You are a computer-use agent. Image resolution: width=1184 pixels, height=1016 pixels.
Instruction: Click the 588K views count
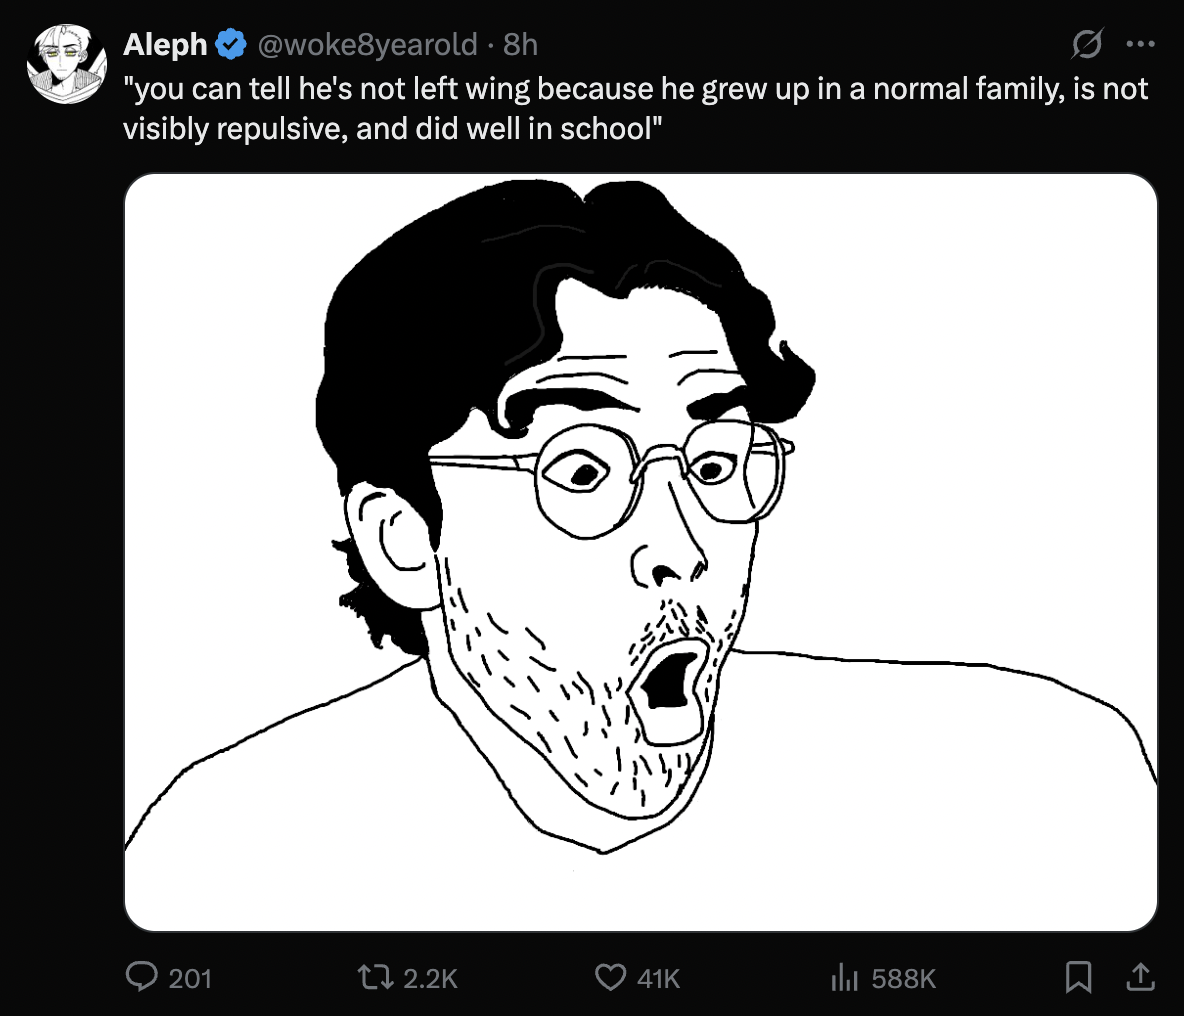[904, 977]
